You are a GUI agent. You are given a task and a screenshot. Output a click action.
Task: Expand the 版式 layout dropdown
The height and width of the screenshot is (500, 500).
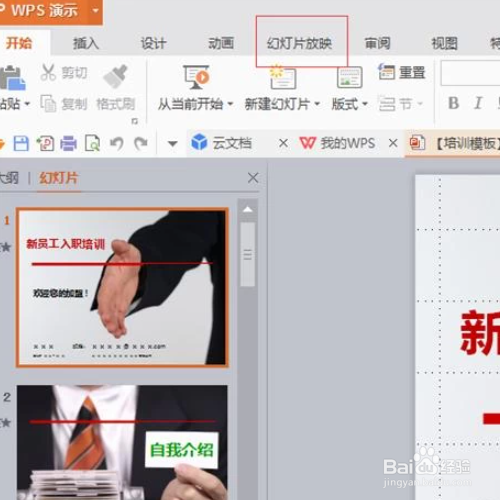point(365,104)
